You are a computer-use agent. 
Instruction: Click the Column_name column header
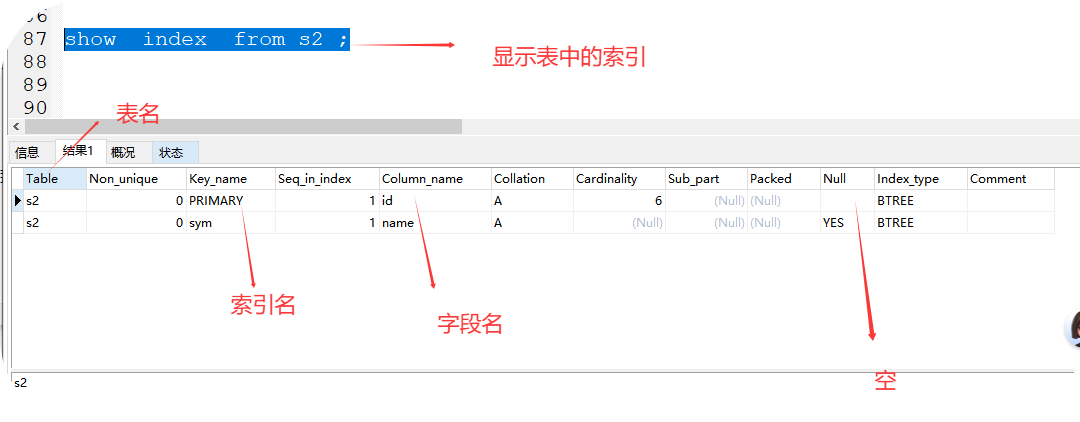click(x=435, y=178)
